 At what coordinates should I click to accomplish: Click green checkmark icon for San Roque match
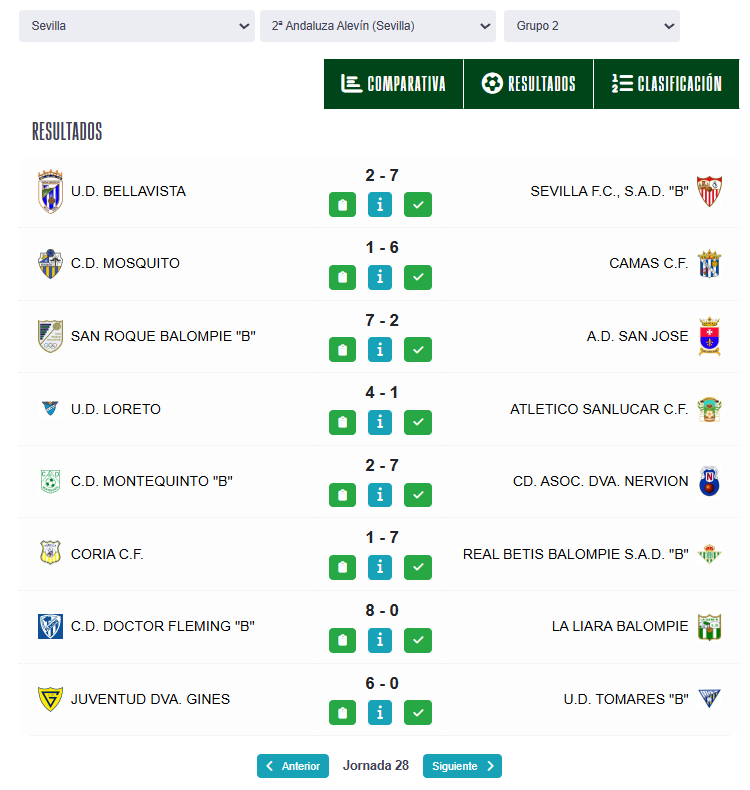(418, 350)
